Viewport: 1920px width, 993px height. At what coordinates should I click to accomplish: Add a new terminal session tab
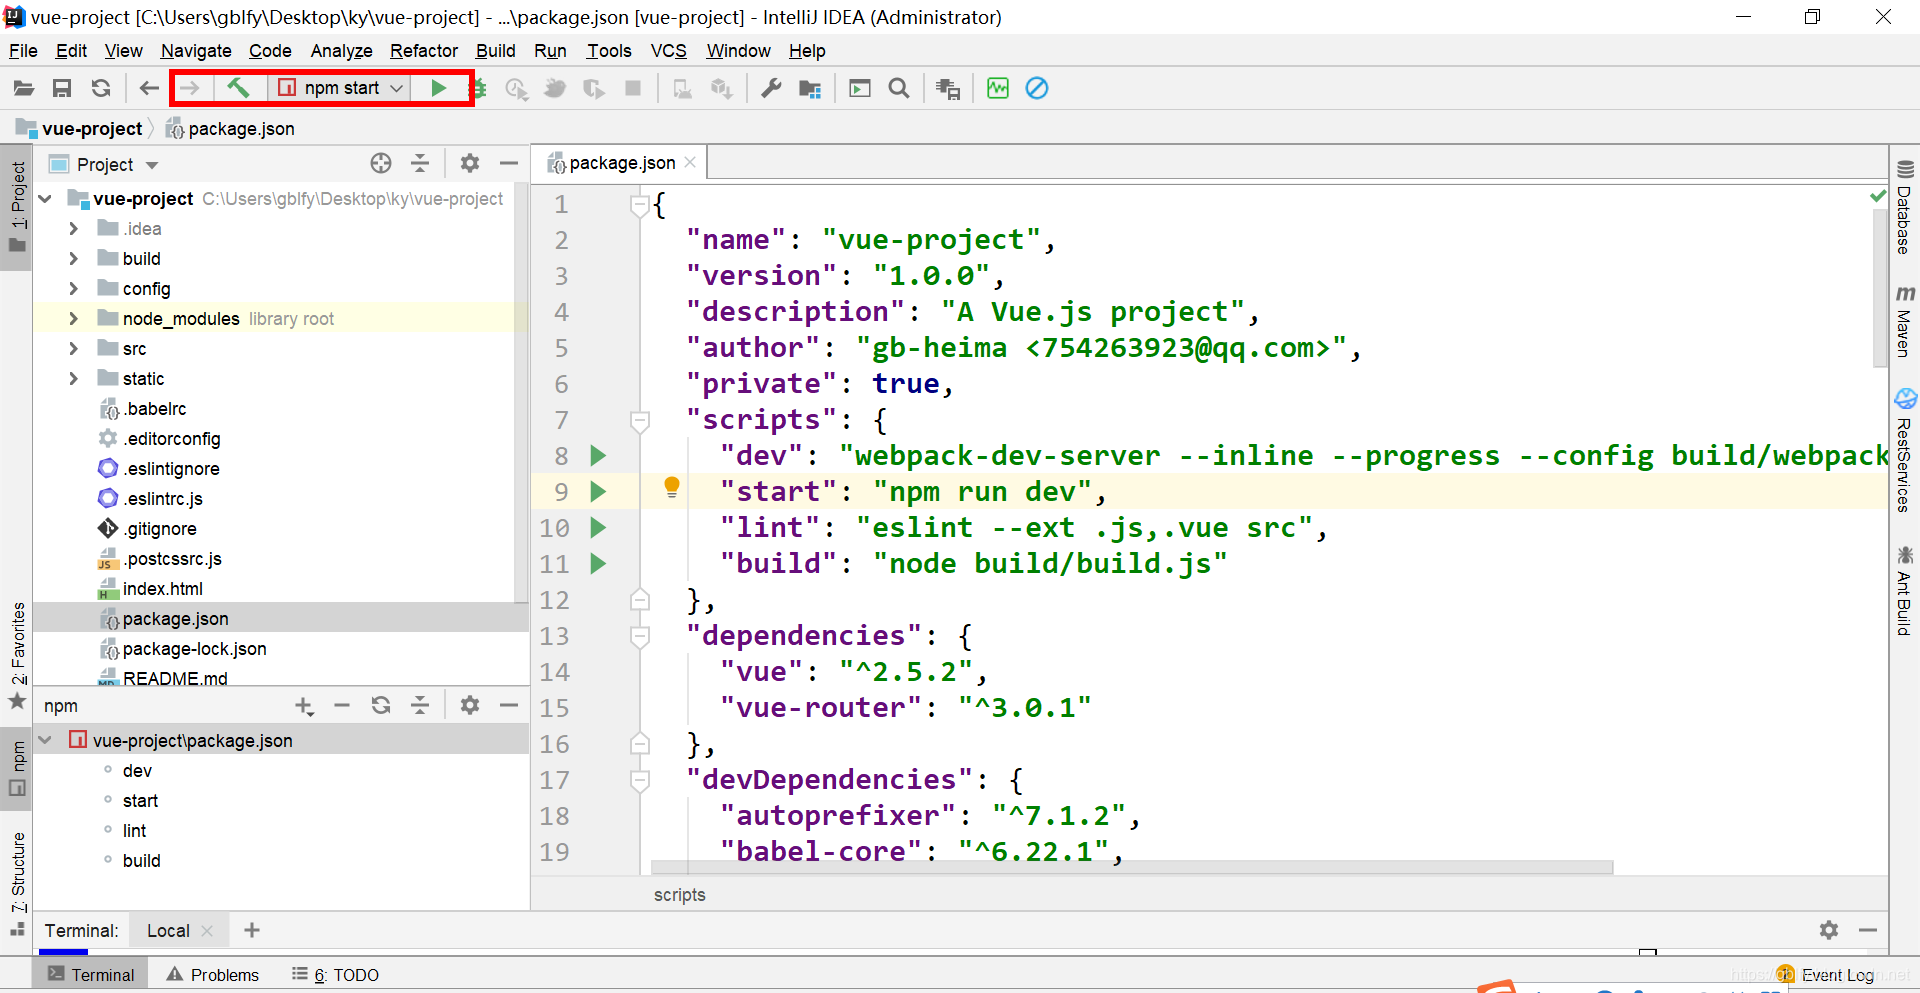pos(252,930)
